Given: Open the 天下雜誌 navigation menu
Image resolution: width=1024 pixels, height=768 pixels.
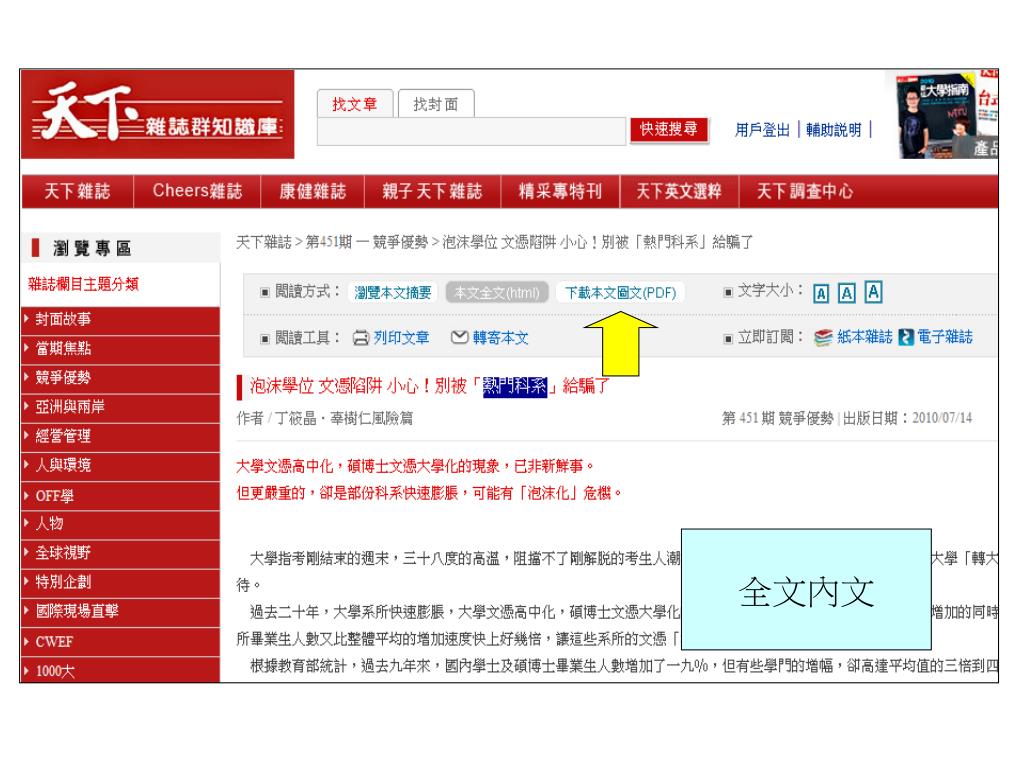Looking at the screenshot, I should [77, 191].
